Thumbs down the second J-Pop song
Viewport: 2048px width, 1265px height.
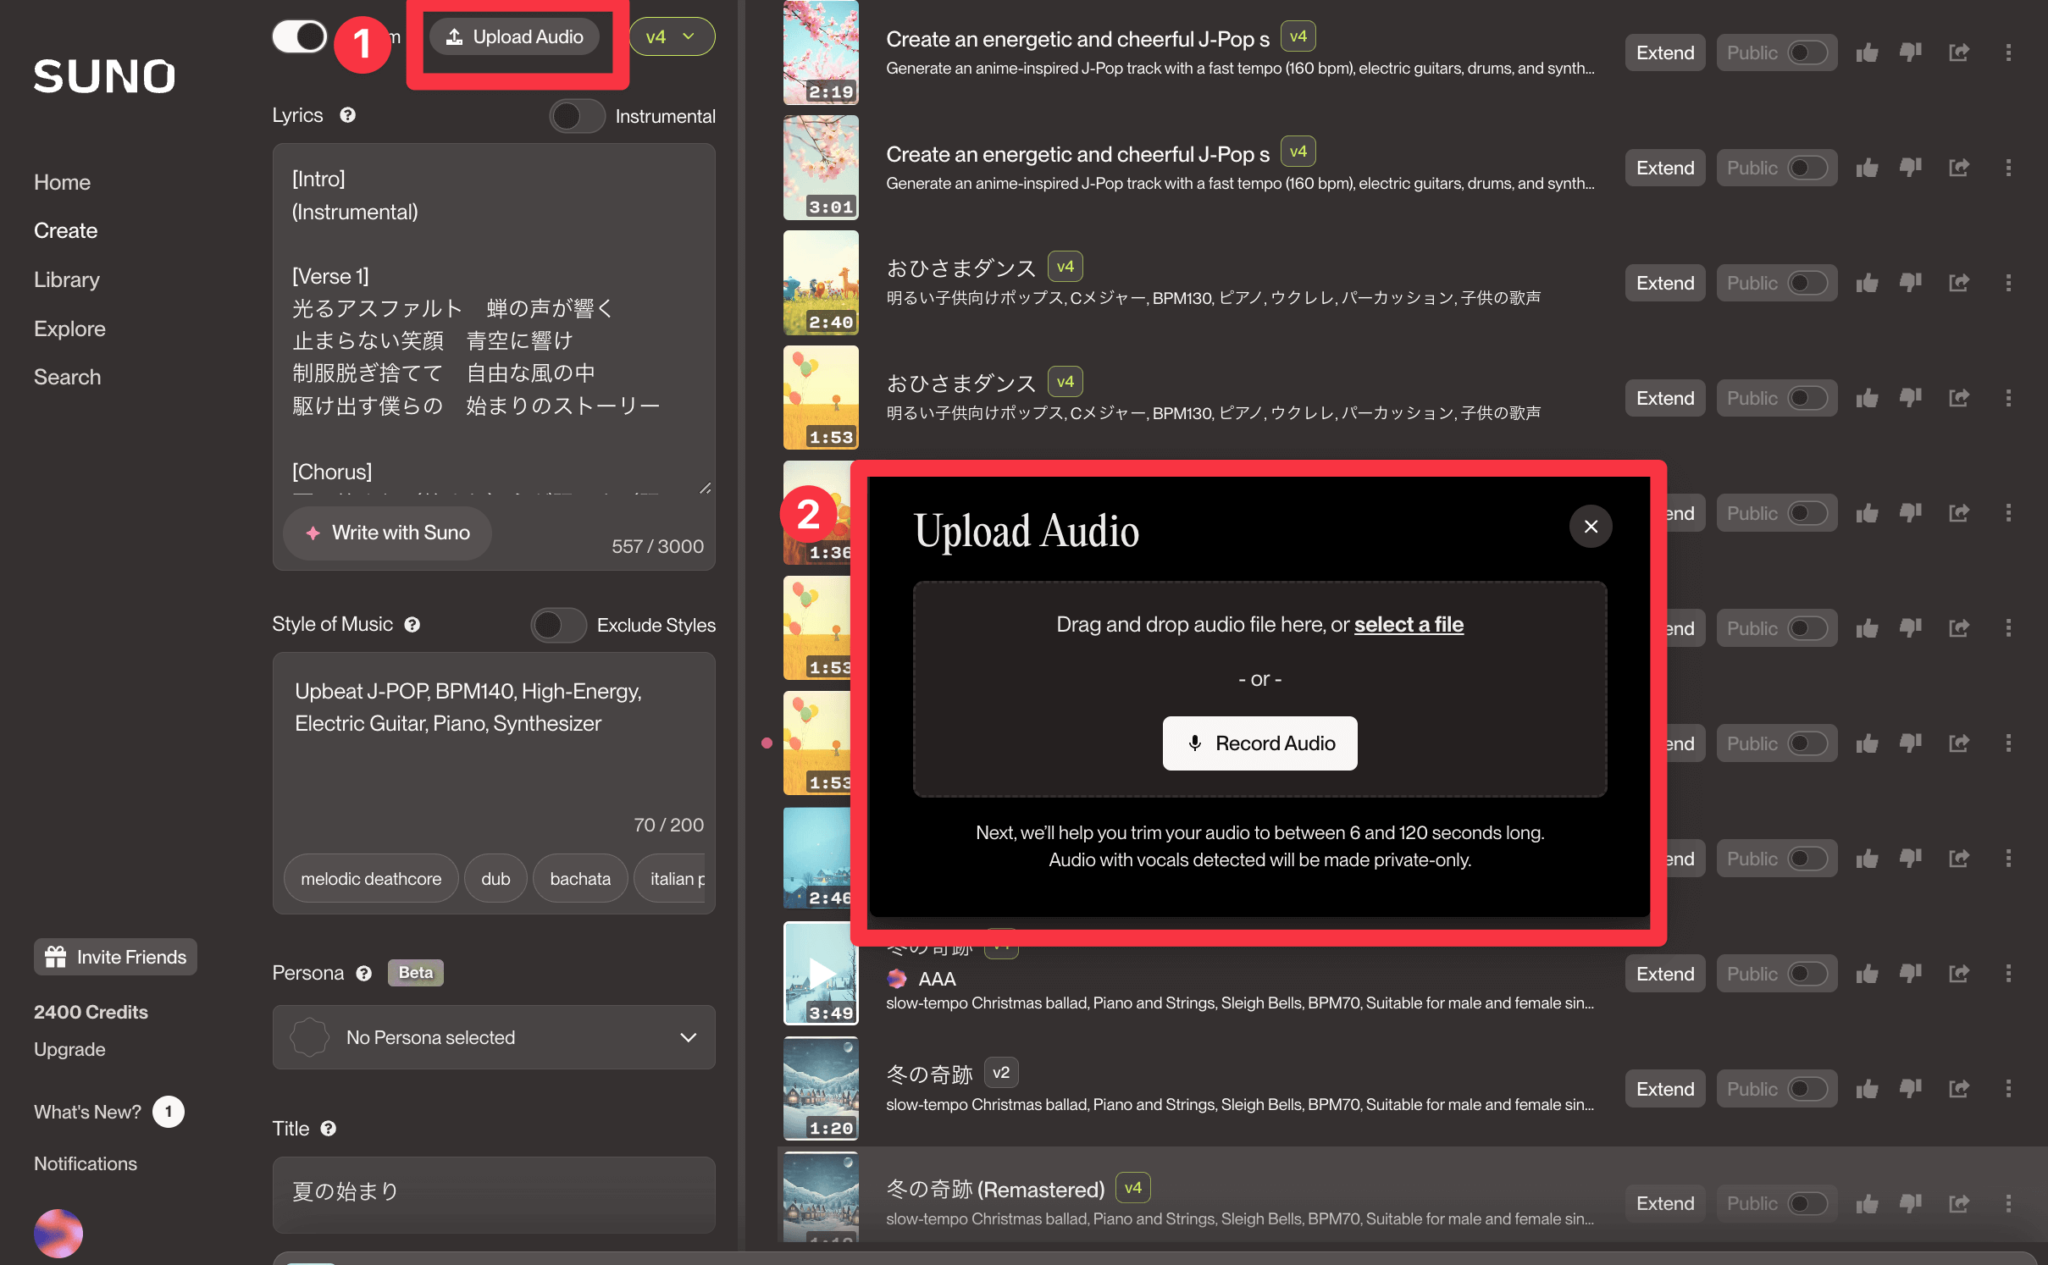(x=1911, y=168)
